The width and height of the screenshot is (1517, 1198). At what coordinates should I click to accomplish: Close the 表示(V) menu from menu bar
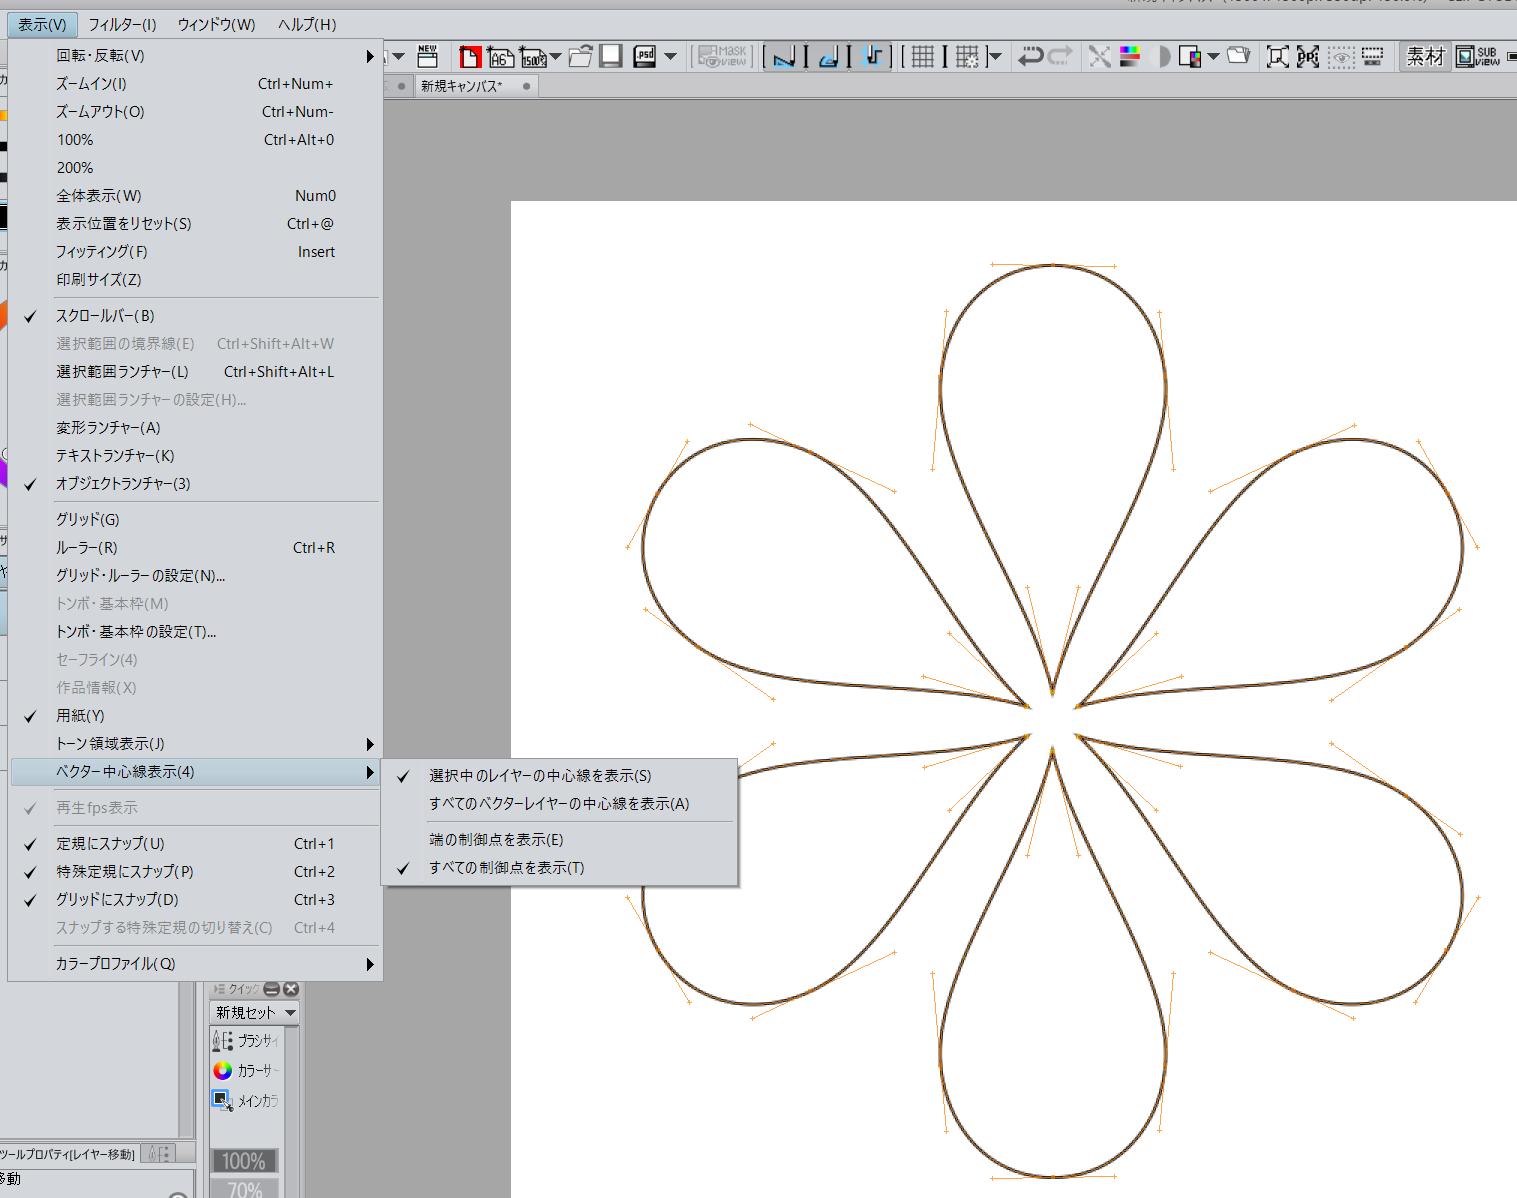[x=42, y=24]
